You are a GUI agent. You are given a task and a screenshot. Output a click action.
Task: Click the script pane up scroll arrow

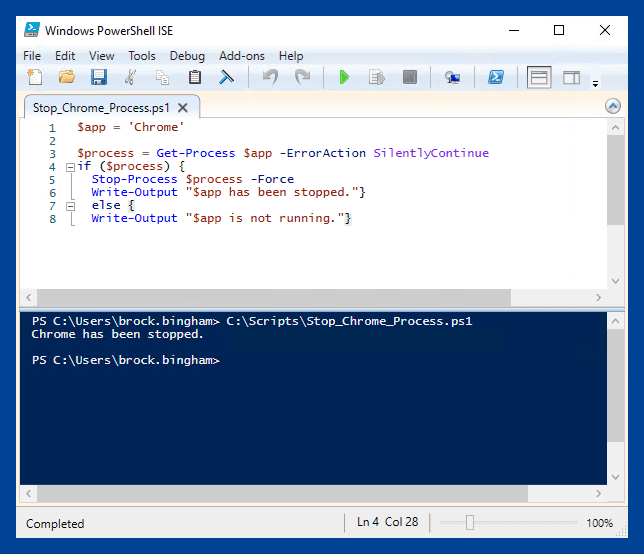[615, 128]
